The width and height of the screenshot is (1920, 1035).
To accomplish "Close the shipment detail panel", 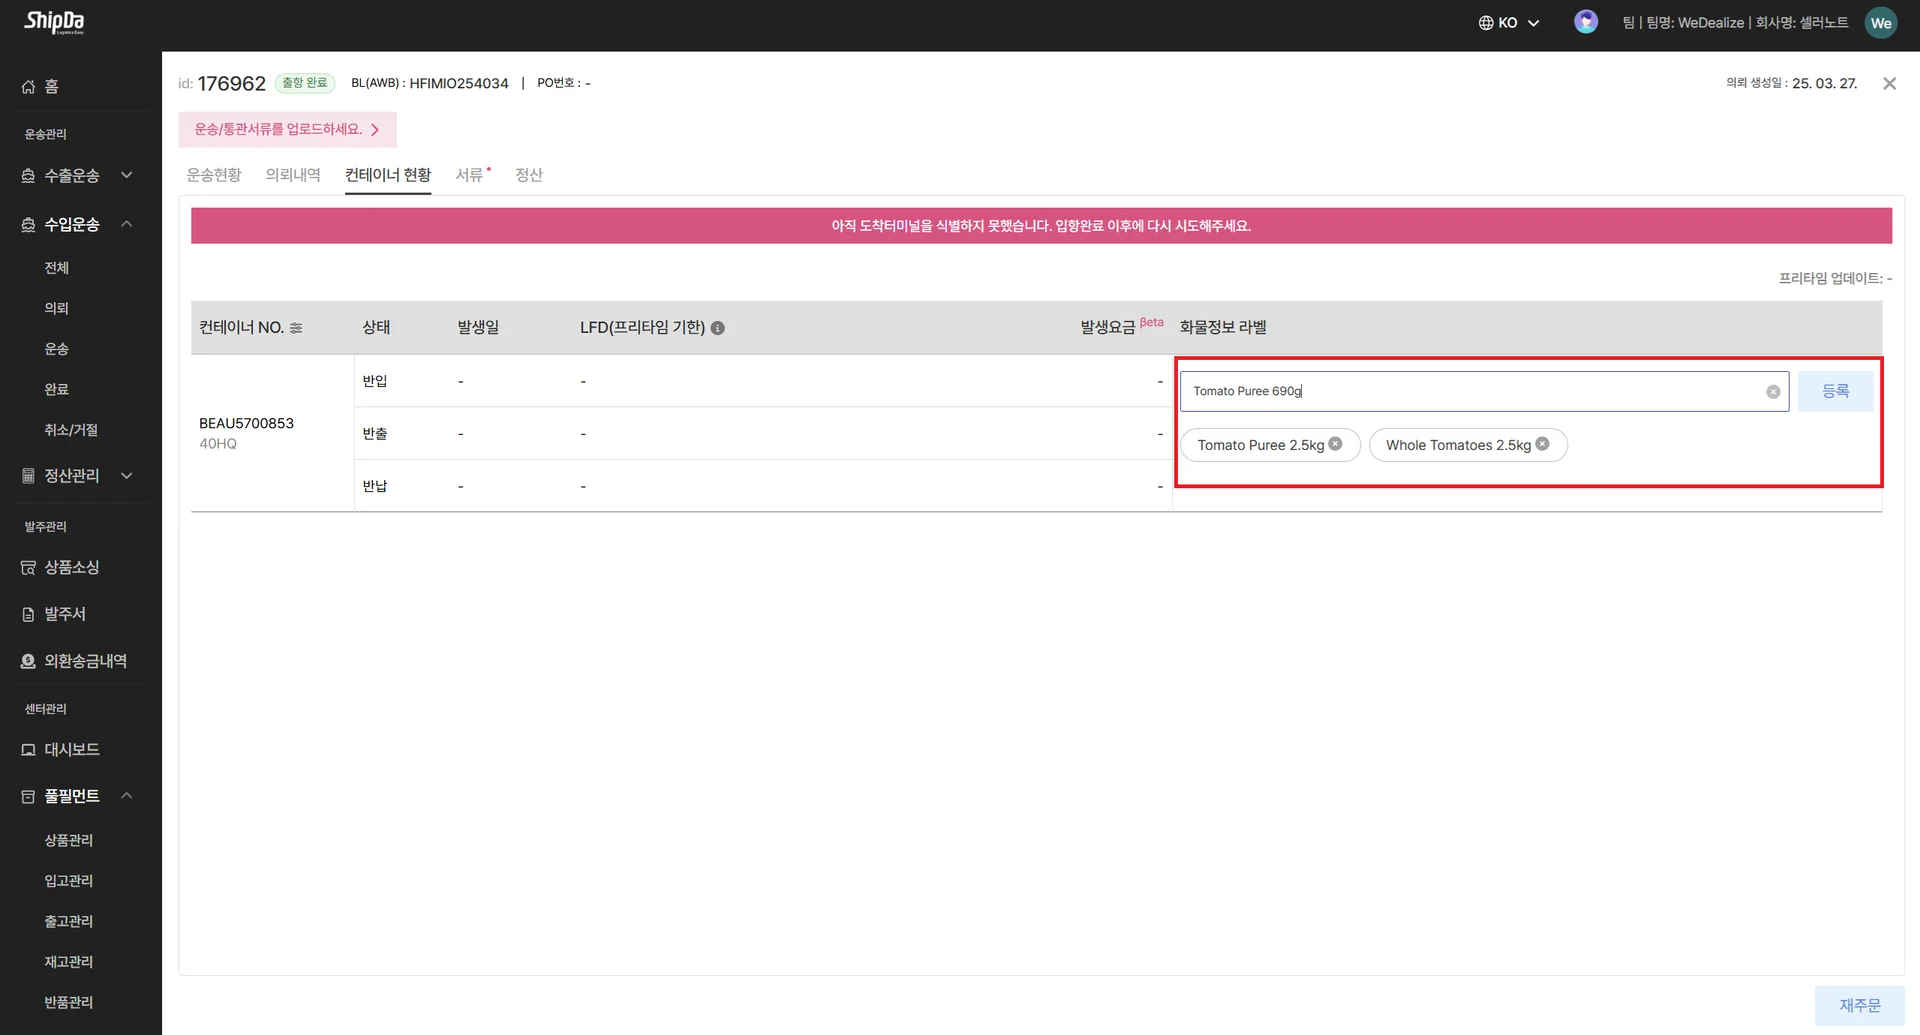I will 1889,84.
